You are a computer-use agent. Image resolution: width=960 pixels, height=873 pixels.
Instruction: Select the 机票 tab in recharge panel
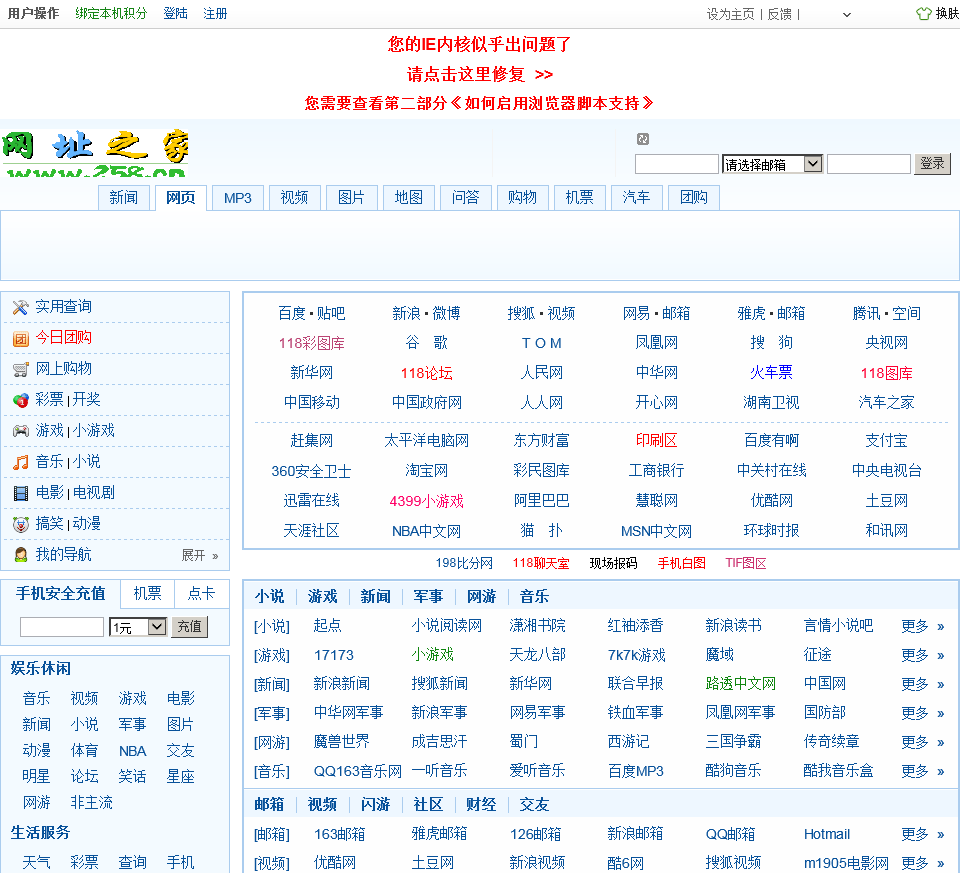point(147,594)
